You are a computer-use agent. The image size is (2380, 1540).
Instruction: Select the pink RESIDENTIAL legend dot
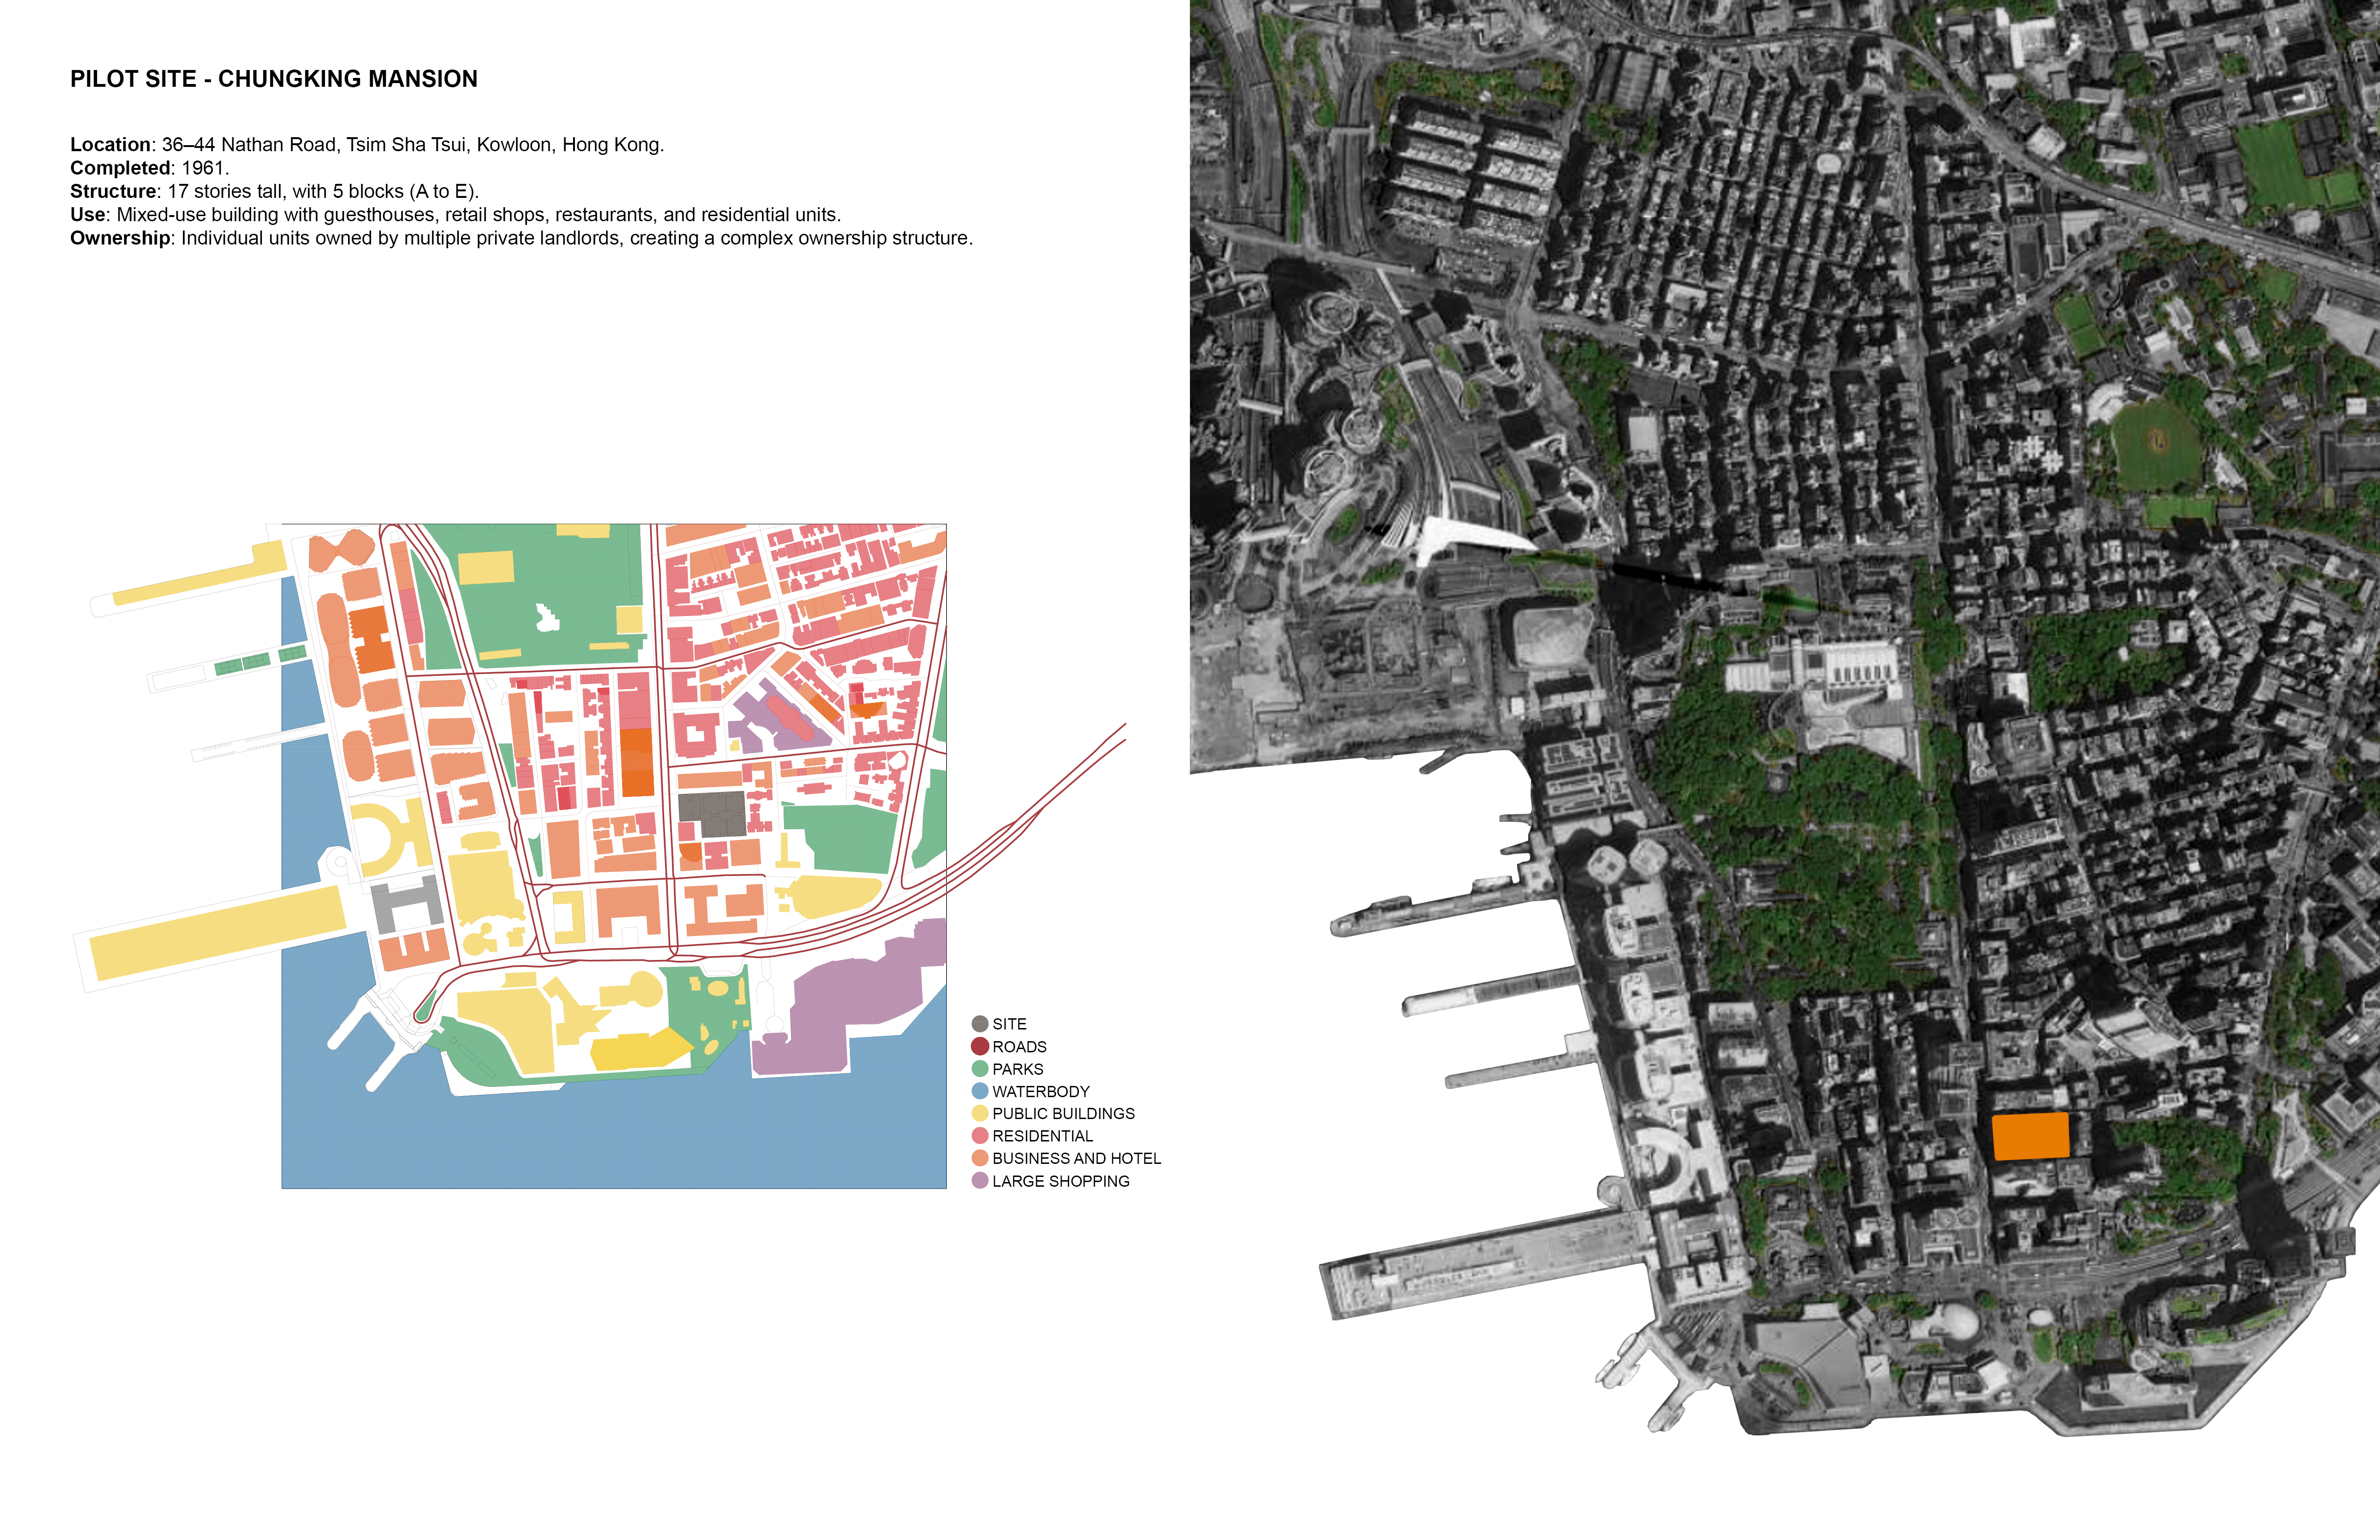tap(980, 1136)
